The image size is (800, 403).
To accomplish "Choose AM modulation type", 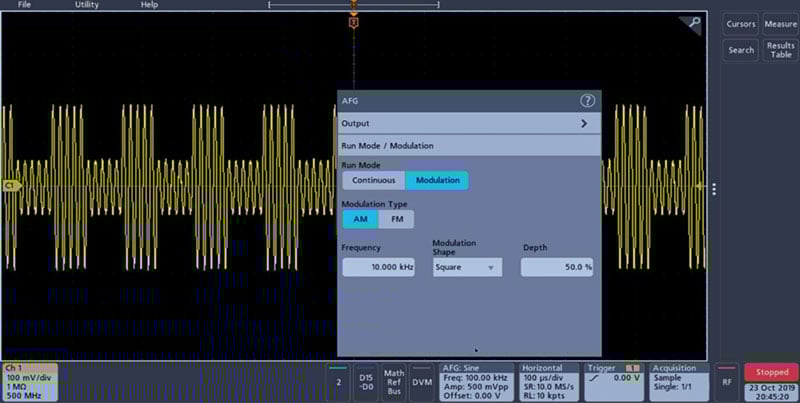I will pos(360,219).
